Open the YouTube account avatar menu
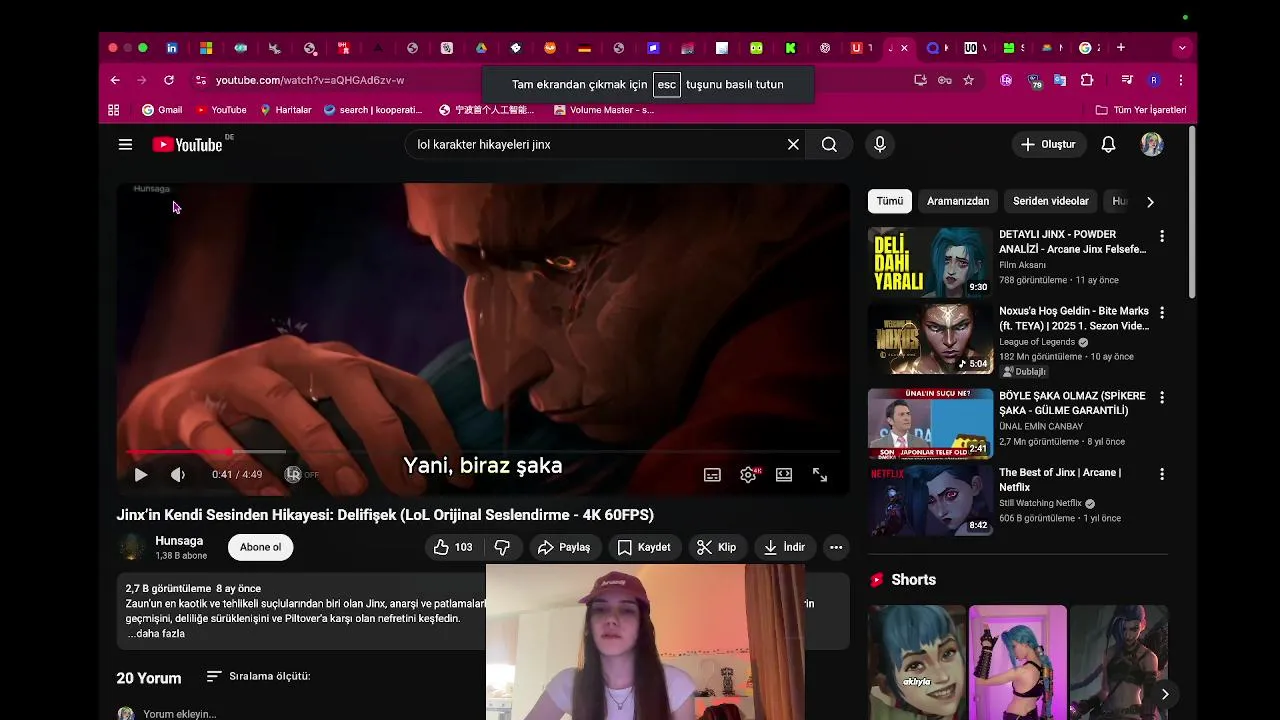This screenshot has height=720, width=1280. (1152, 145)
